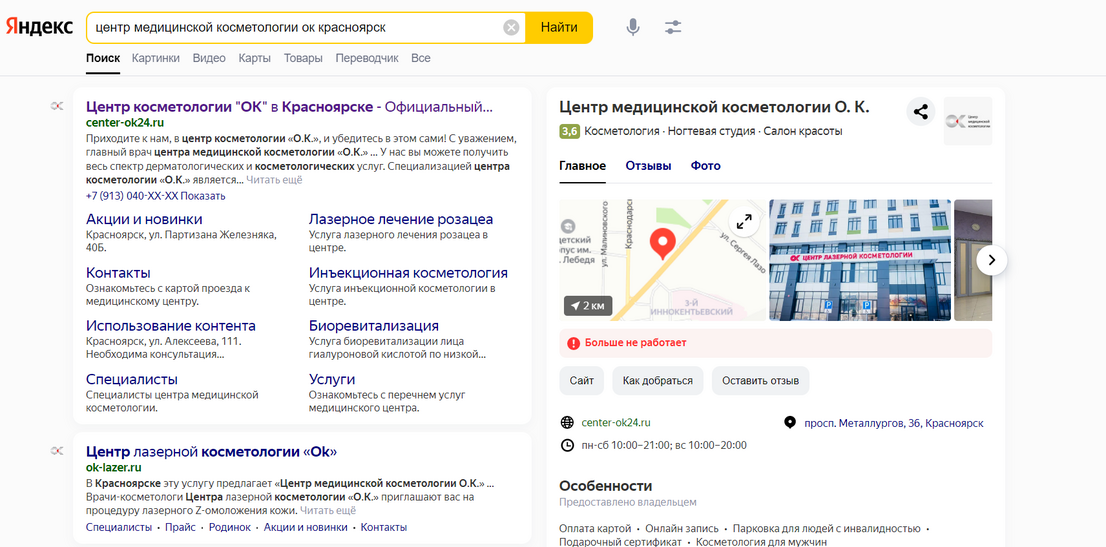The image size is (1106, 547).
Task: Click favicon of center-ok24.ru result
Action: (x=57, y=106)
